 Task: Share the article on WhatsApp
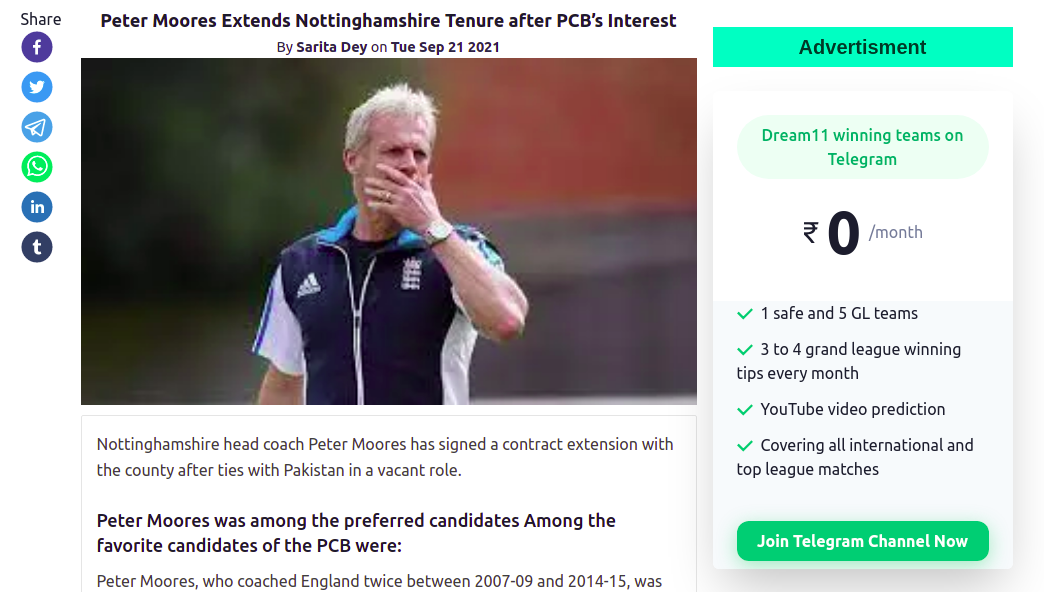37,167
